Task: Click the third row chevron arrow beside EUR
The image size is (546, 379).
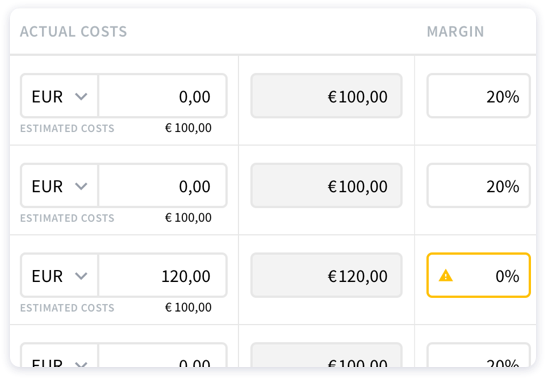Action: click(x=81, y=276)
